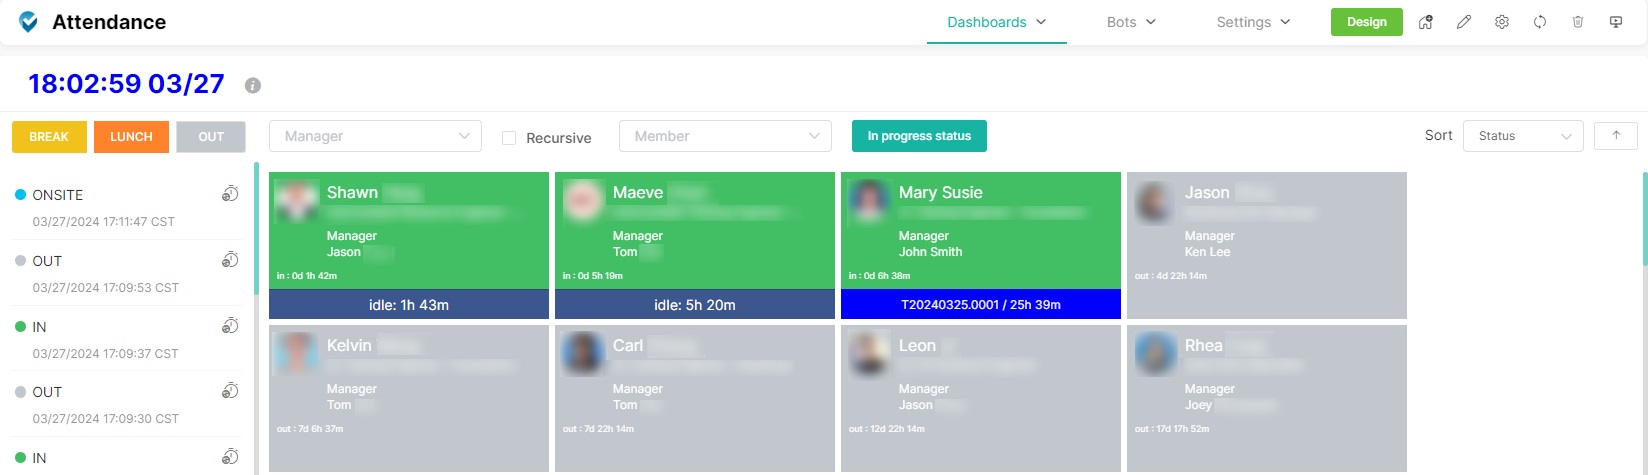Toggle the BREAK status button
1648x475 pixels.
tap(49, 137)
